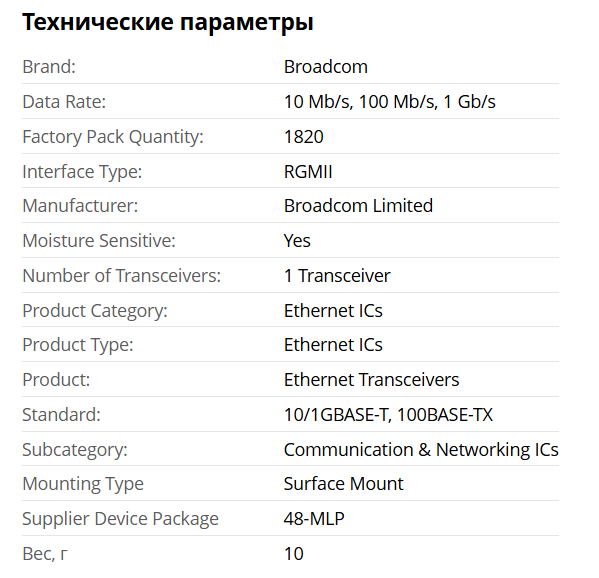599x578 pixels.
Task: Select the Broadcom brand value
Action: [325, 67]
